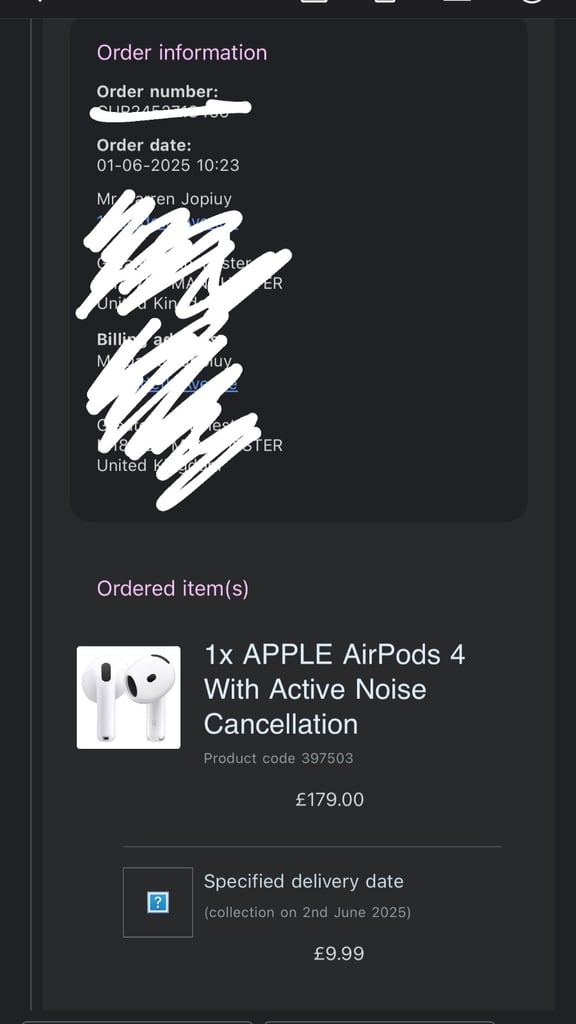The image size is (576, 1024).
Task: Tap the blue question mark delivery icon
Action: tap(158, 903)
